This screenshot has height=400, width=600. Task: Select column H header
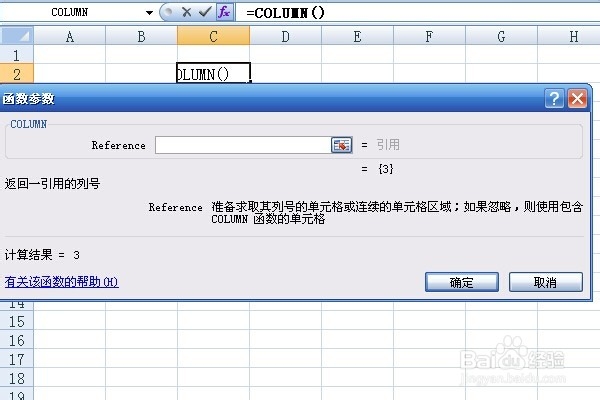(569, 36)
